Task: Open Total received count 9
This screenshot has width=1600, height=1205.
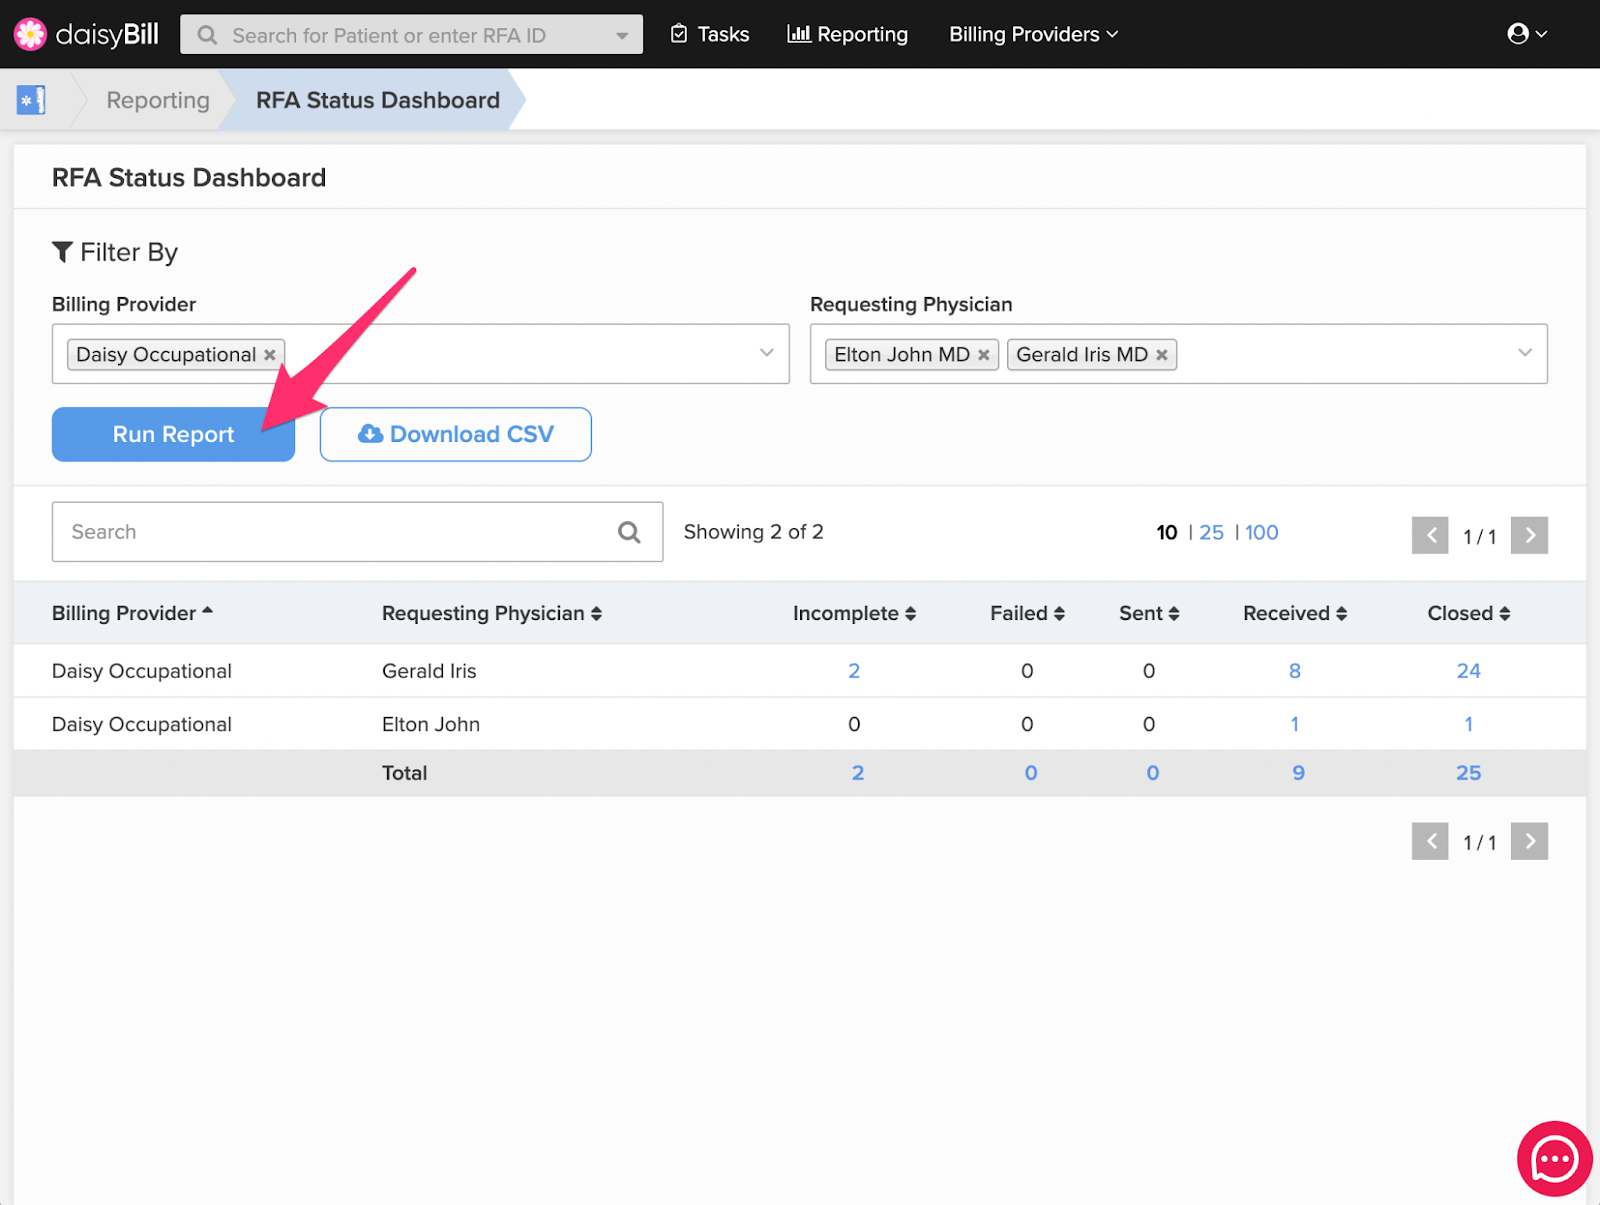Action: point(1299,773)
